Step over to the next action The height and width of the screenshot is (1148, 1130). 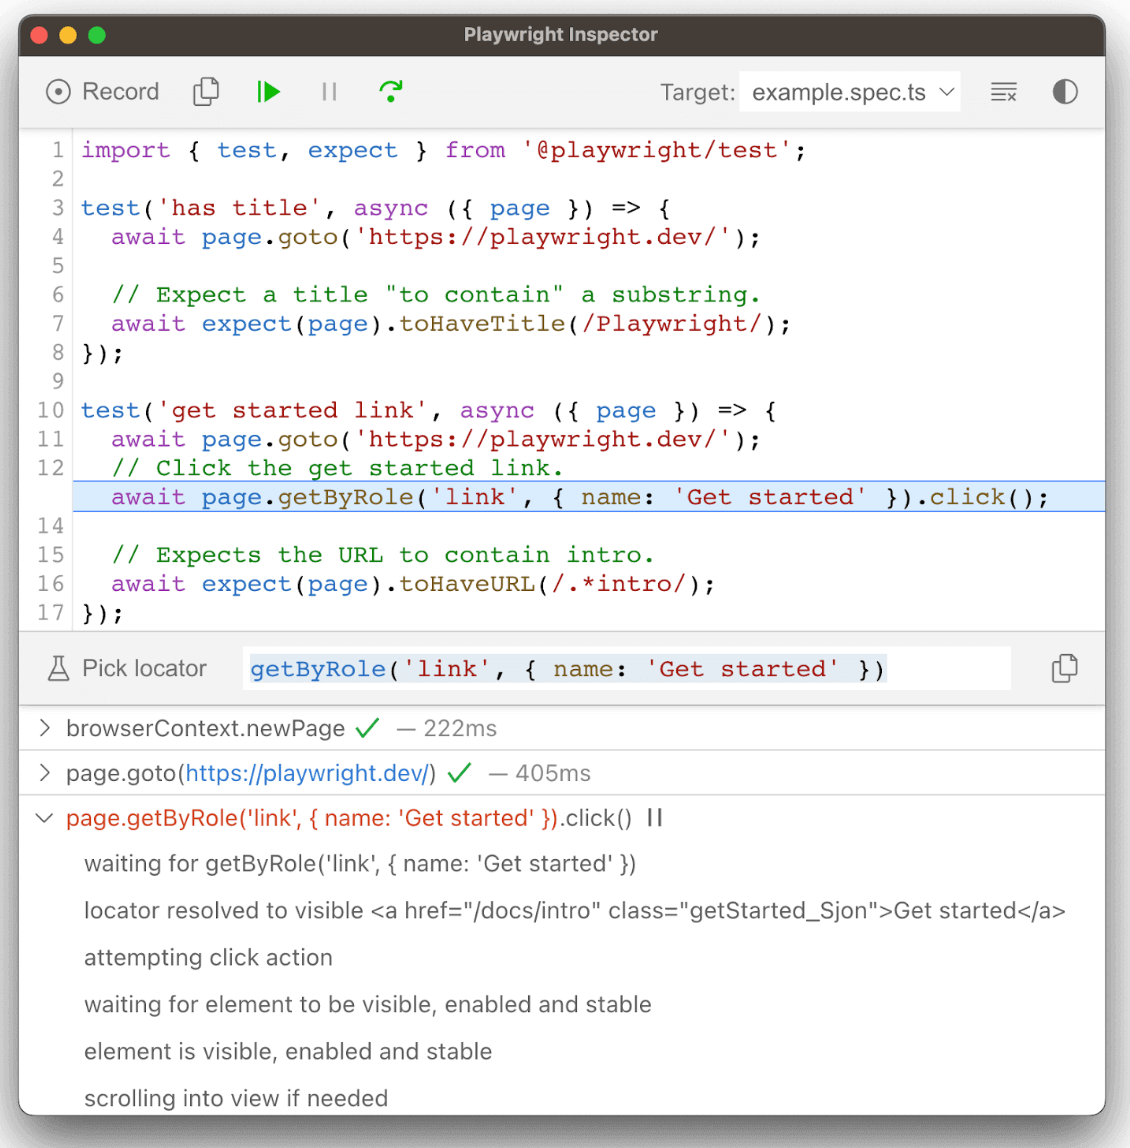(x=390, y=91)
